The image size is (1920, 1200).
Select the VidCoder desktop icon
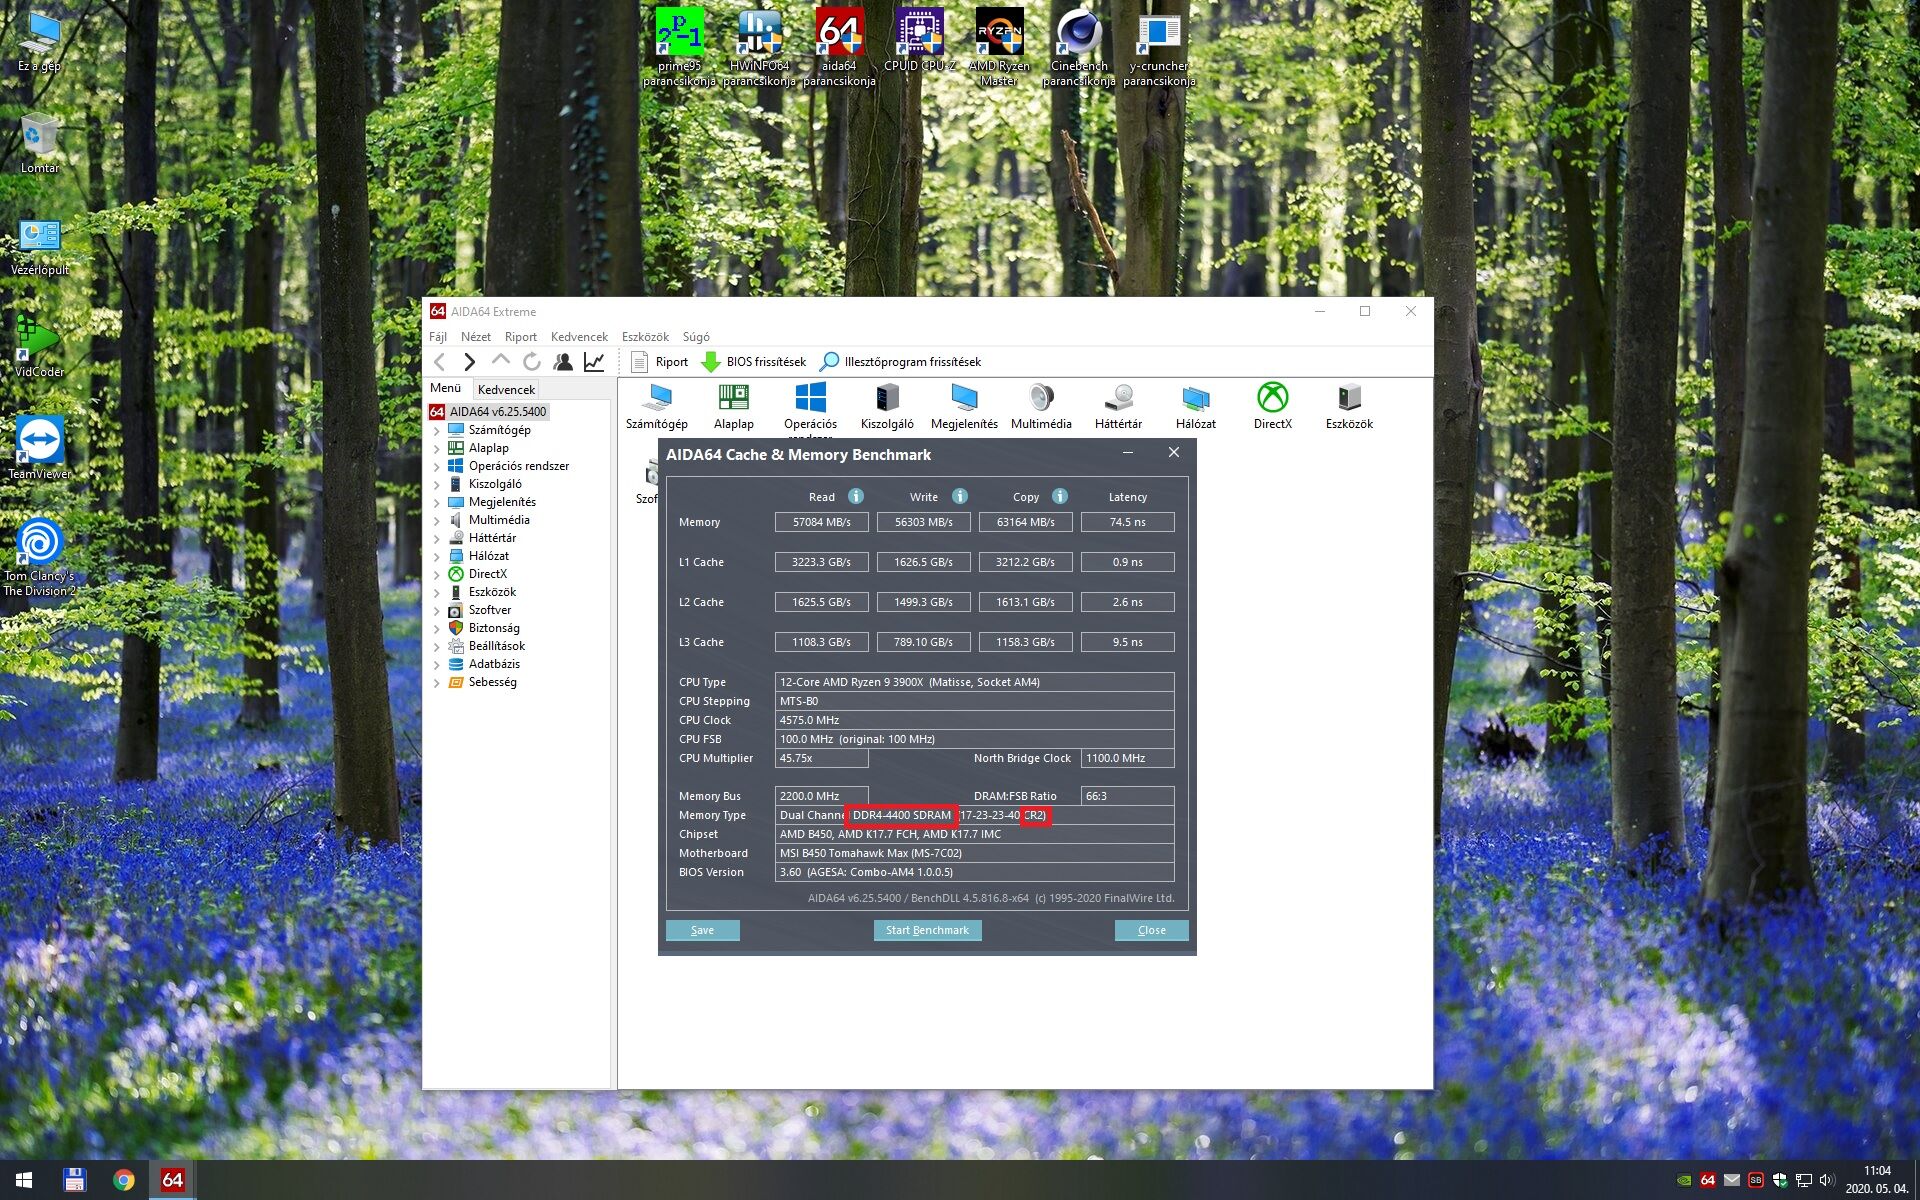click(x=40, y=348)
